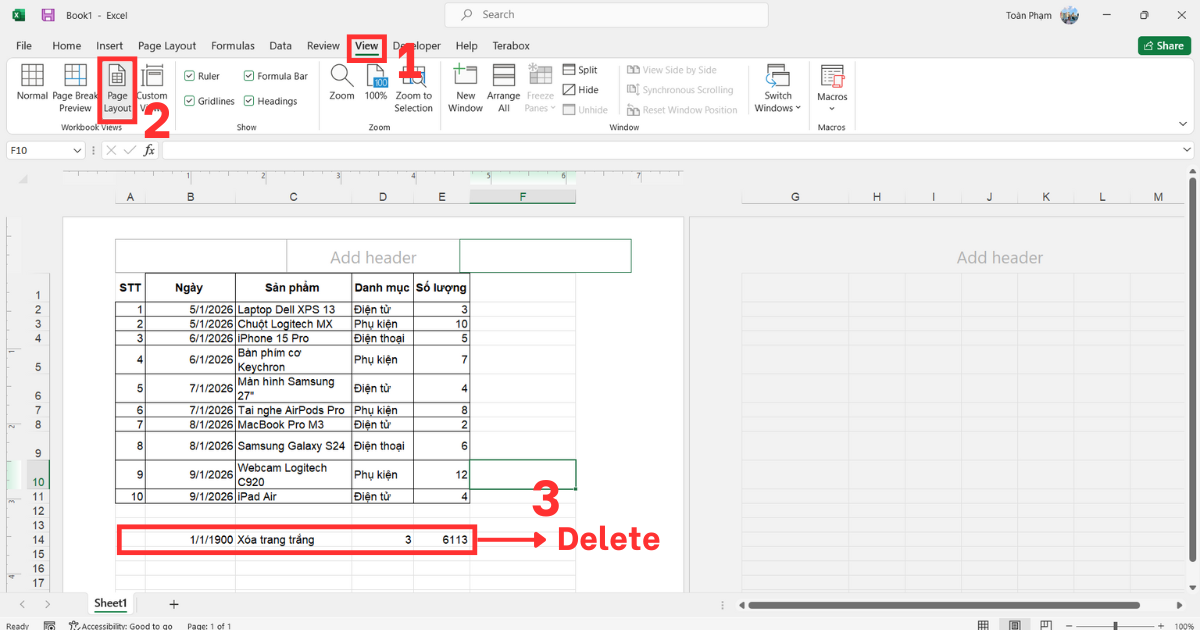
Task: Select cell Laptop Dell XPS 13
Action: [294, 310]
